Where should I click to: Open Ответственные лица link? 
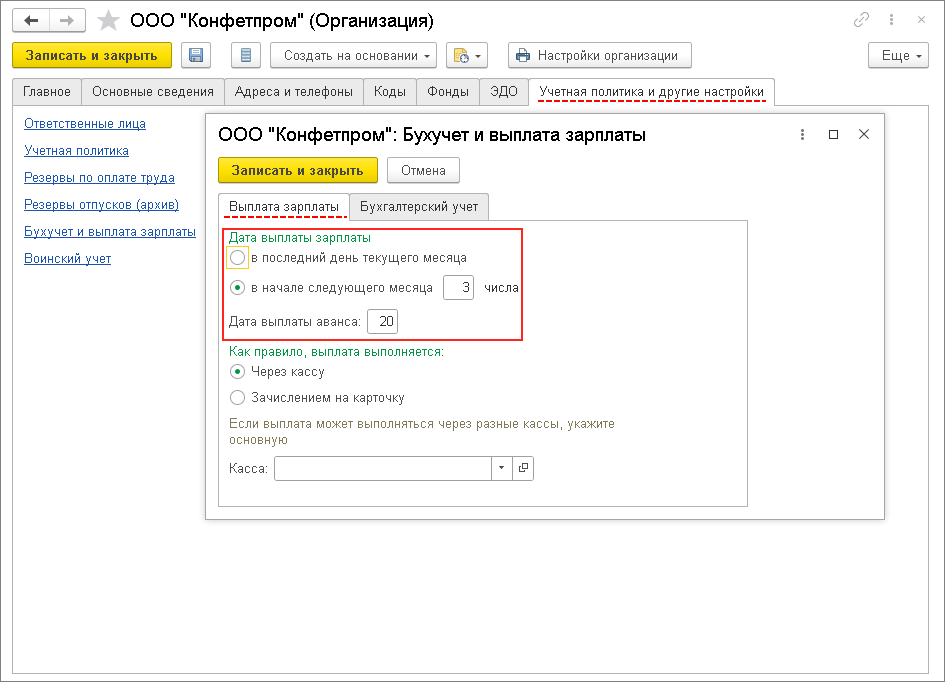tap(85, 124)
